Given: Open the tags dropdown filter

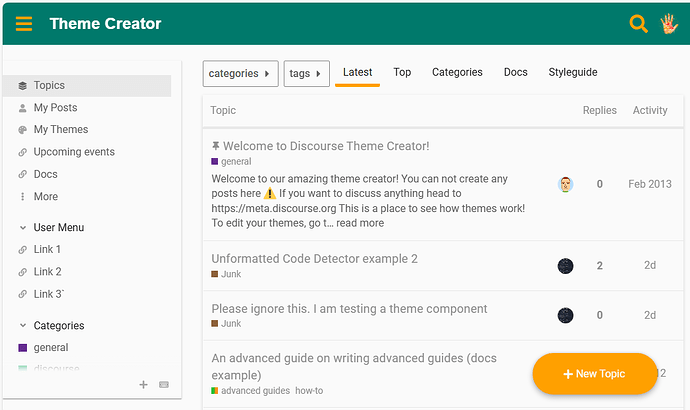Looking at the screenshot, I should point(306,73).
